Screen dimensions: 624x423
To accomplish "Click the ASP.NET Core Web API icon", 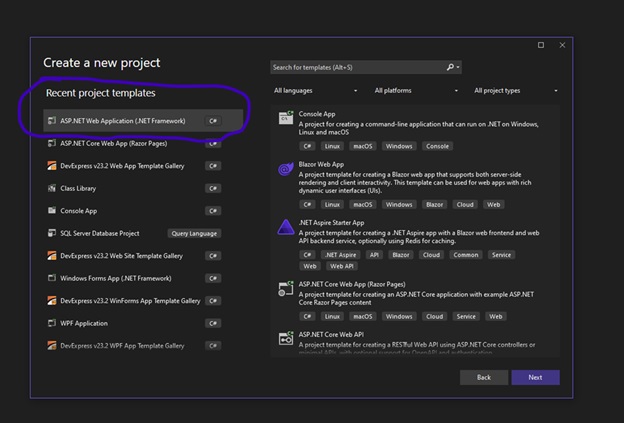I will [286, 339].
